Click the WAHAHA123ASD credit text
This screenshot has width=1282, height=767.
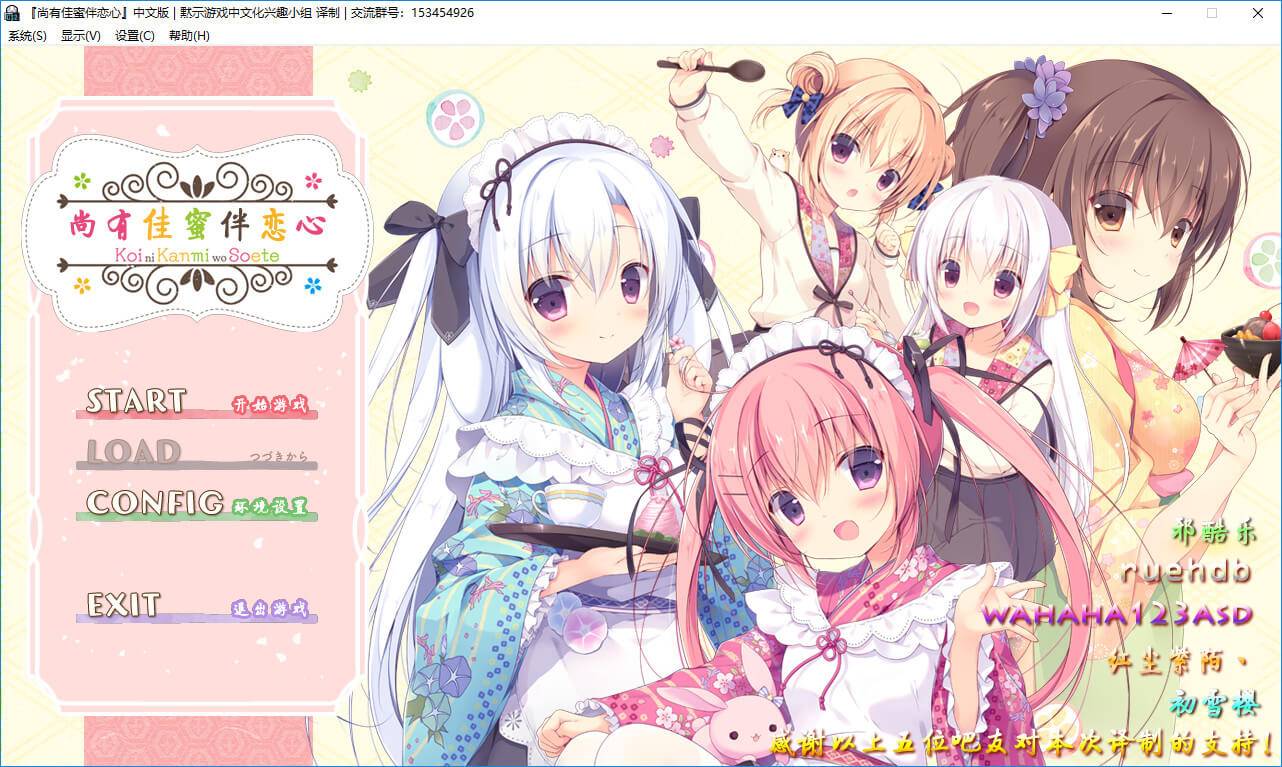pyautogui.click(x=1118, y=613)
